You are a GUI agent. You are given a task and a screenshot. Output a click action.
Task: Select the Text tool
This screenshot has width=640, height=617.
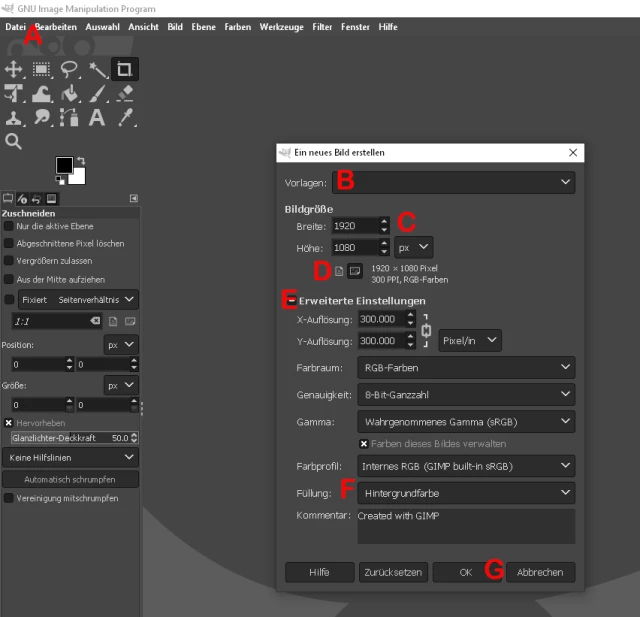[97, 118]
